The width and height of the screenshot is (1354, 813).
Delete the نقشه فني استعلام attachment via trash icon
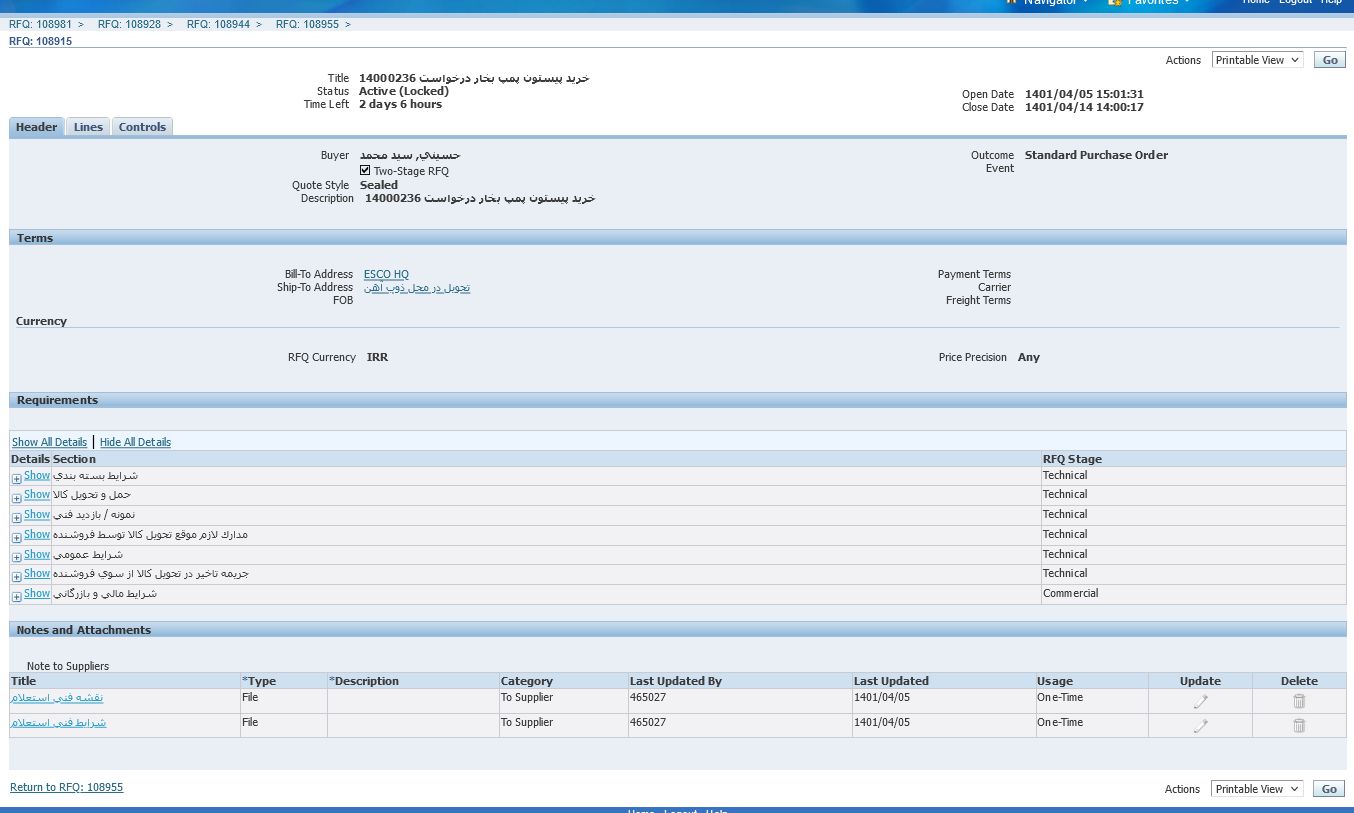[x=1299, y=701]
